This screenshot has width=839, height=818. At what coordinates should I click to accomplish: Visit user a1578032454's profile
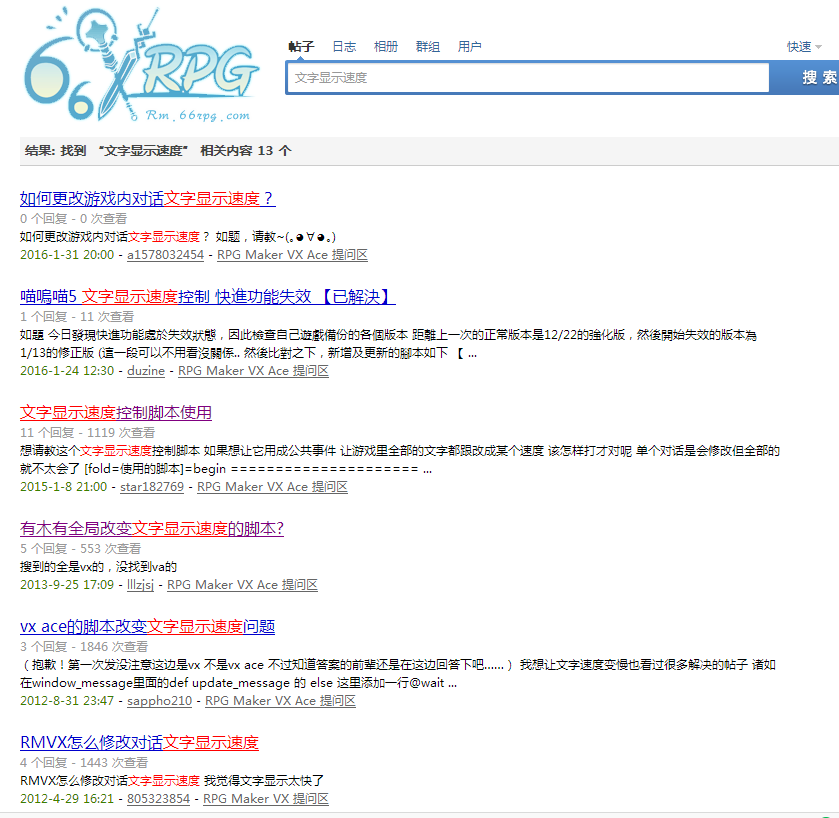point(165,255)
